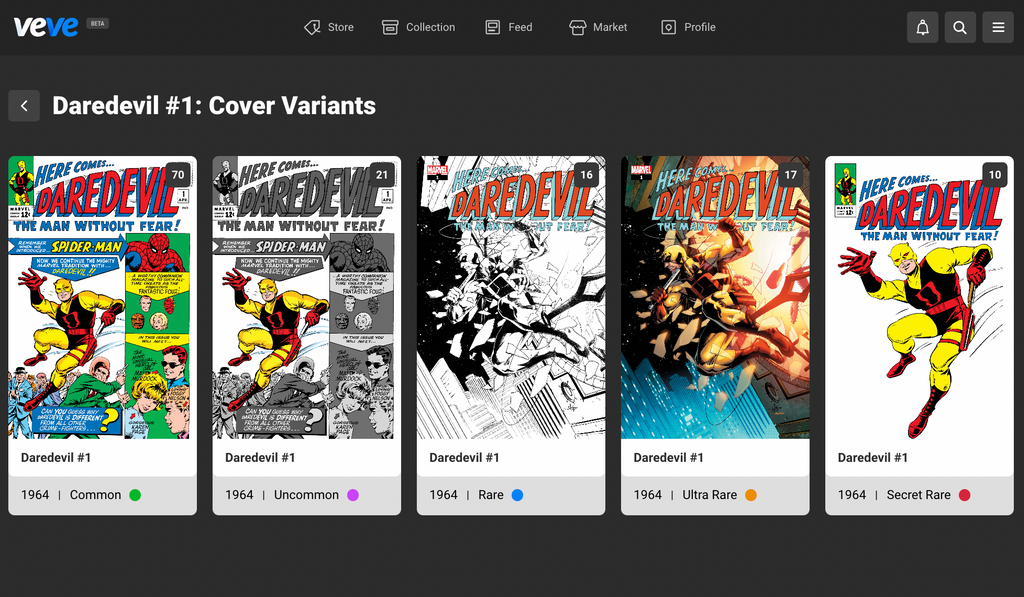Click the 1964 year on Uncommon card
Screen dimensions: 1024x597
[x=240, y=495]
